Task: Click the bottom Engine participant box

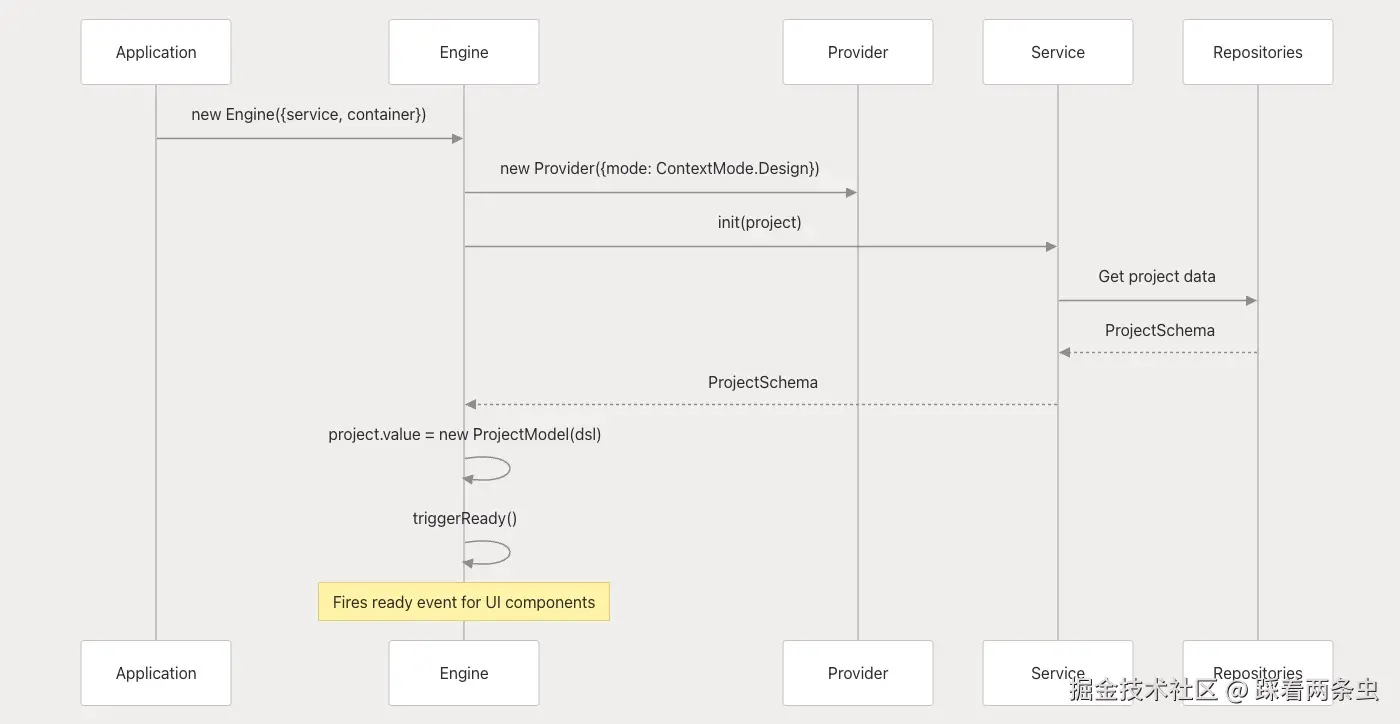Action: point(464,673)
